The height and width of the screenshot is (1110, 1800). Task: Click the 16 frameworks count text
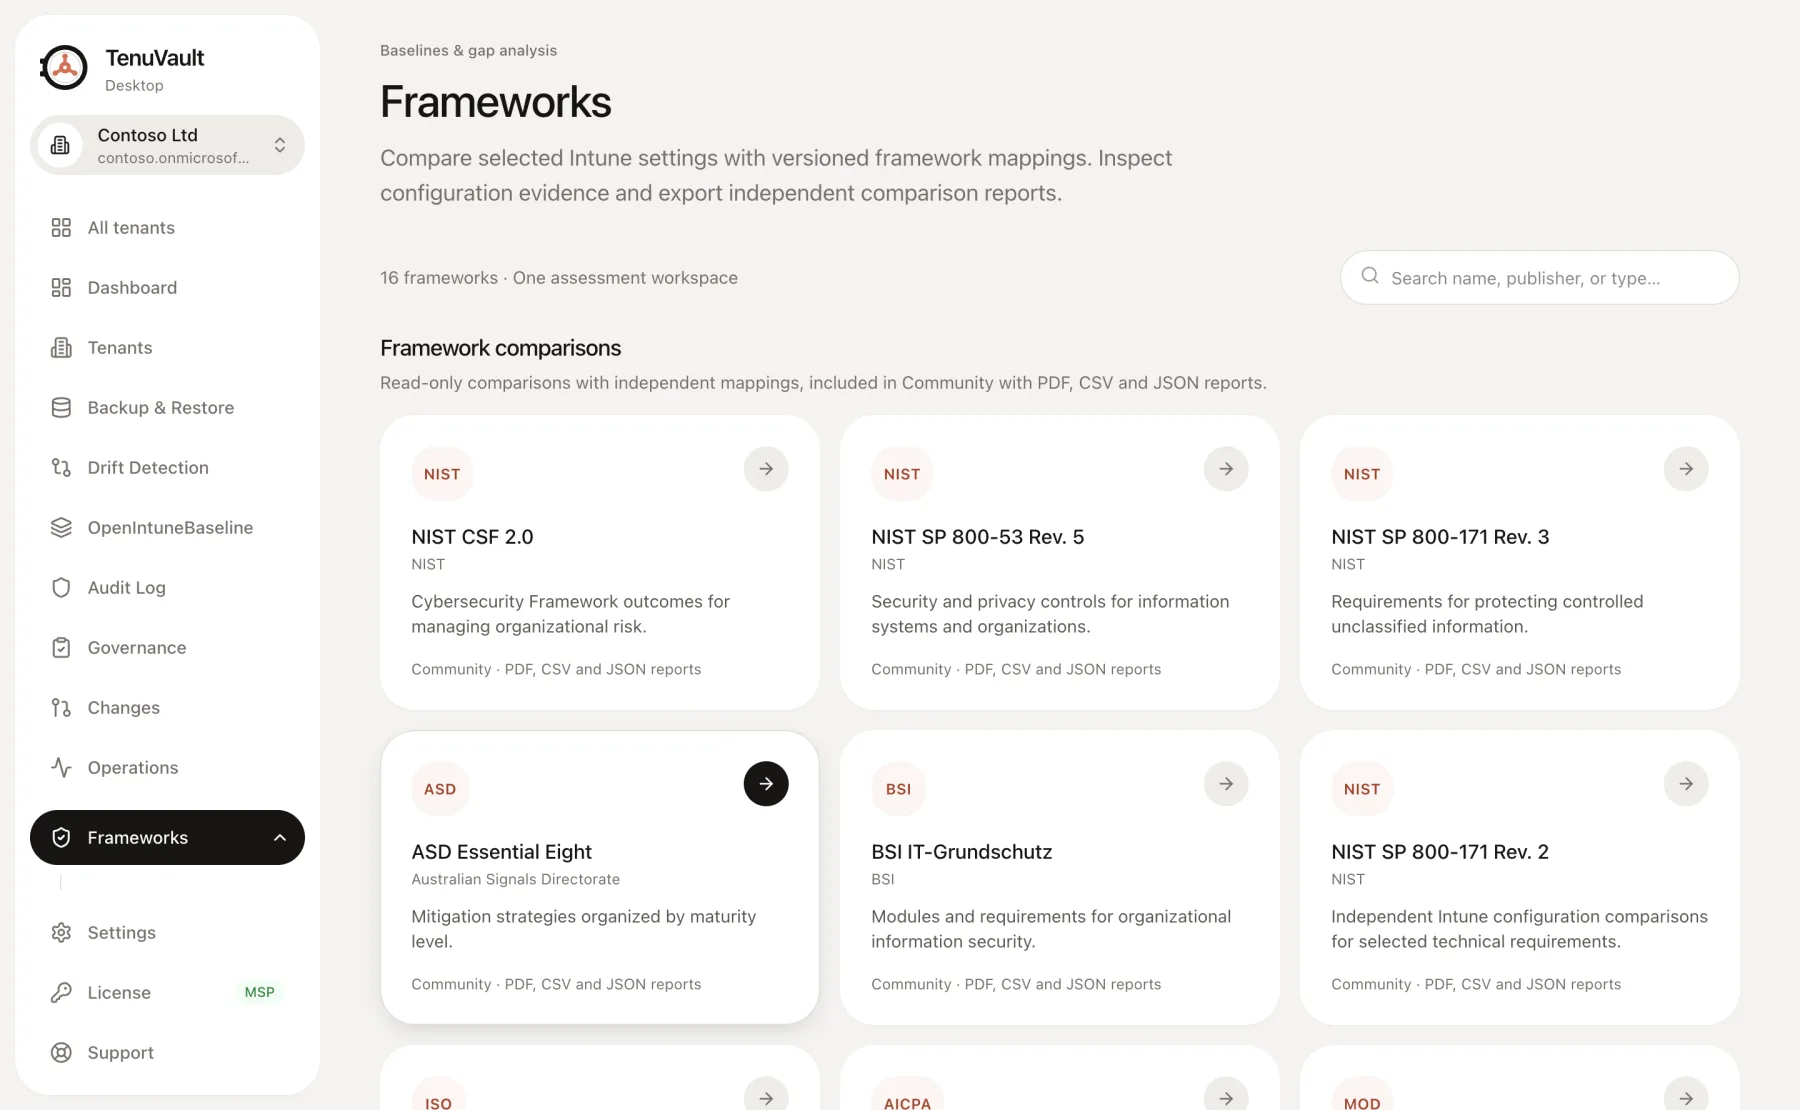(x=439, y=278)
